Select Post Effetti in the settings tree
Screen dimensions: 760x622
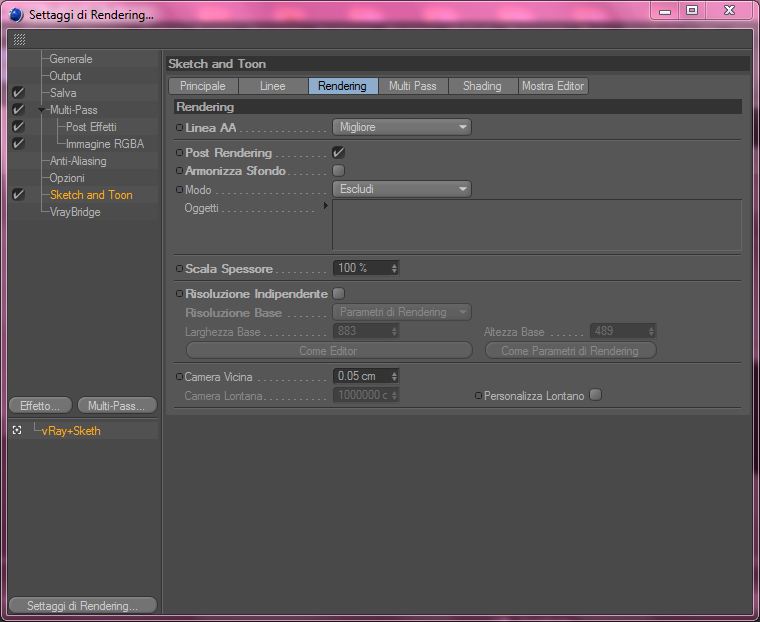pos(92,127)
